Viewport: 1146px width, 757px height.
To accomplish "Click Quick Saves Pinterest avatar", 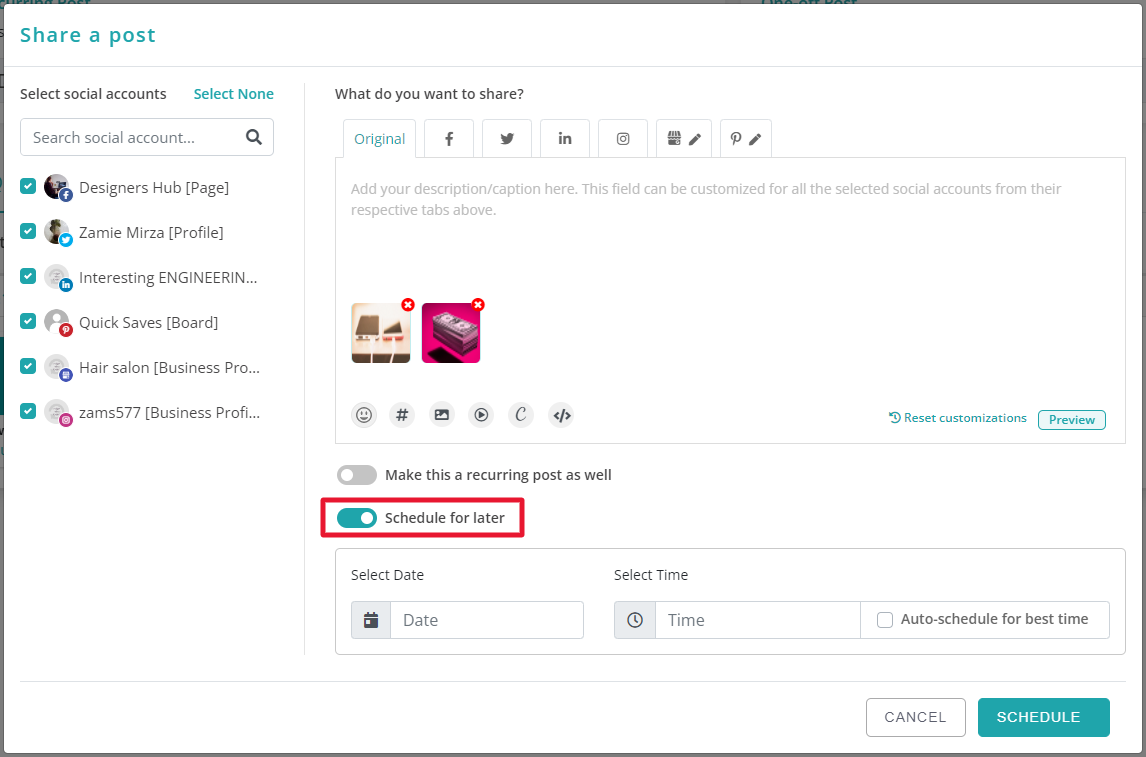I will point(57,322).
